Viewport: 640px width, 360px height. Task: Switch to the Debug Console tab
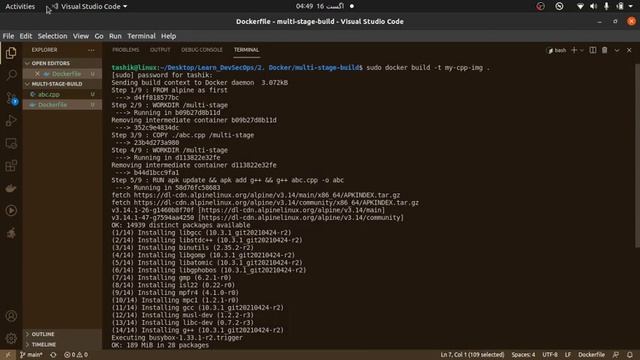(202, 50)
